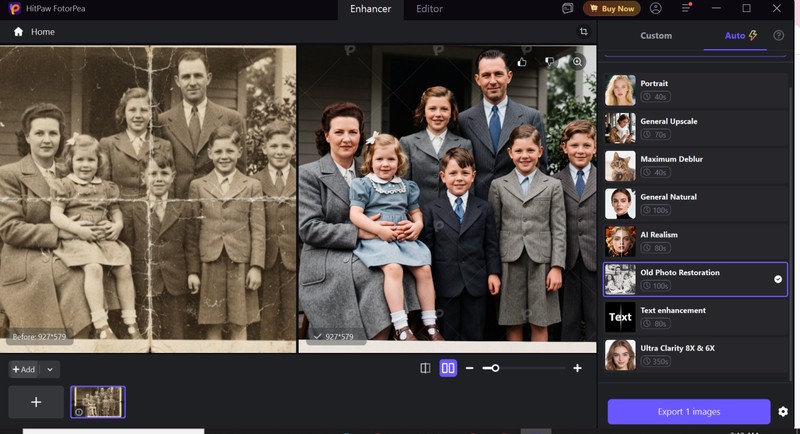Click the zoom slider handle

(x=495, y=368)
